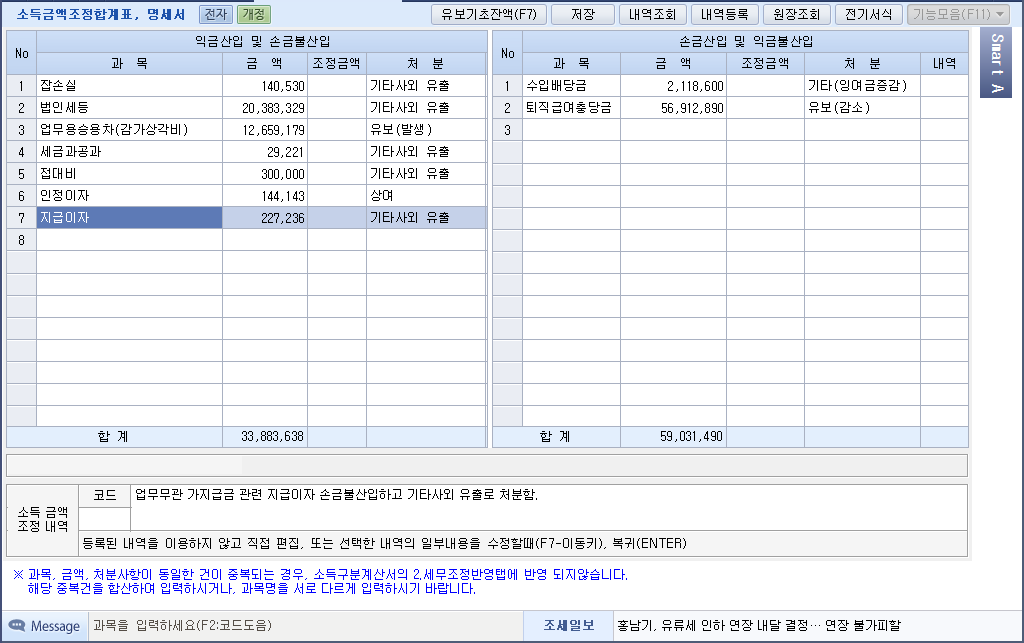This screenshot has height=643, width=1024.
Task: Click the amount 29,221
Action: (x=285, y=152)
